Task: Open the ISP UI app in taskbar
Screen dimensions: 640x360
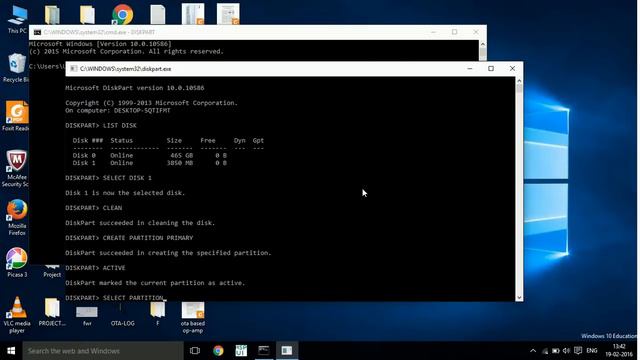Action: click(x=241, y=351)
